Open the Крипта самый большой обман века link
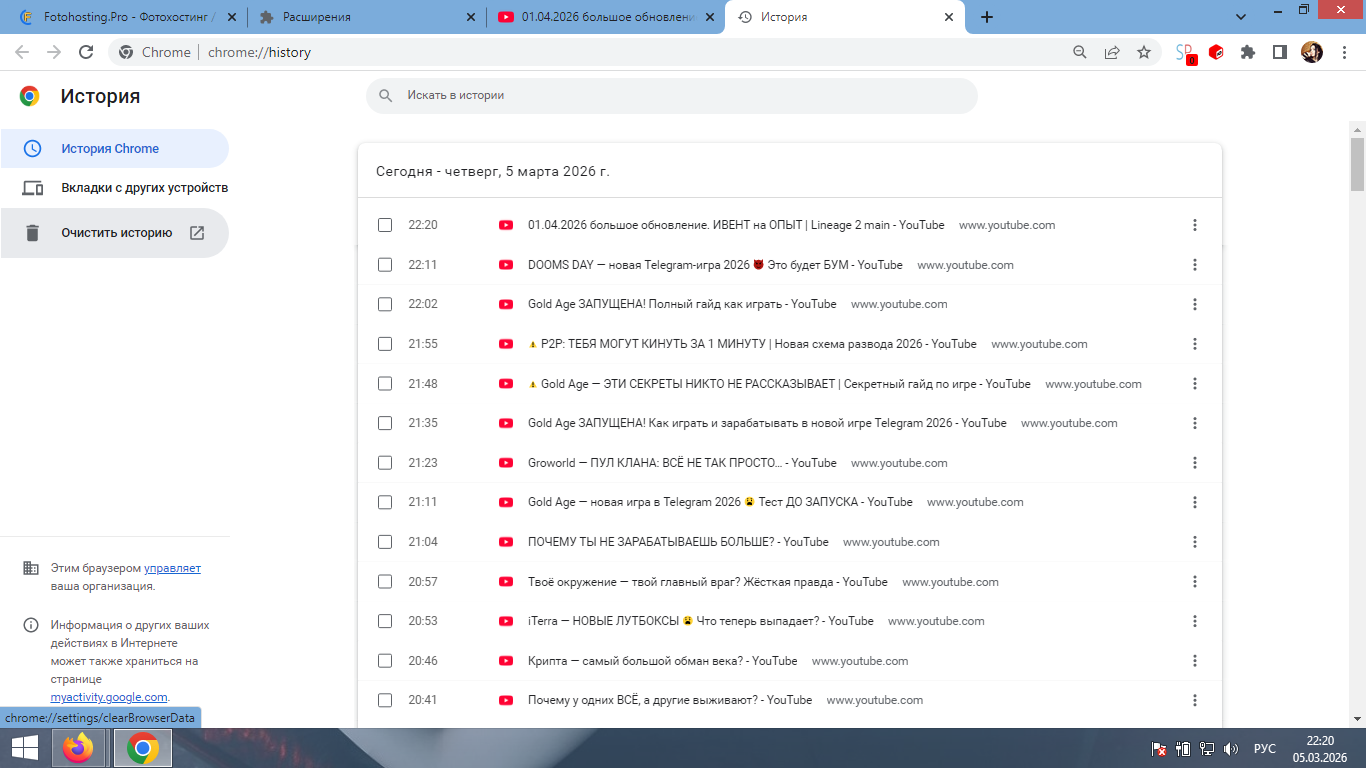 click(x=663, y=661)
